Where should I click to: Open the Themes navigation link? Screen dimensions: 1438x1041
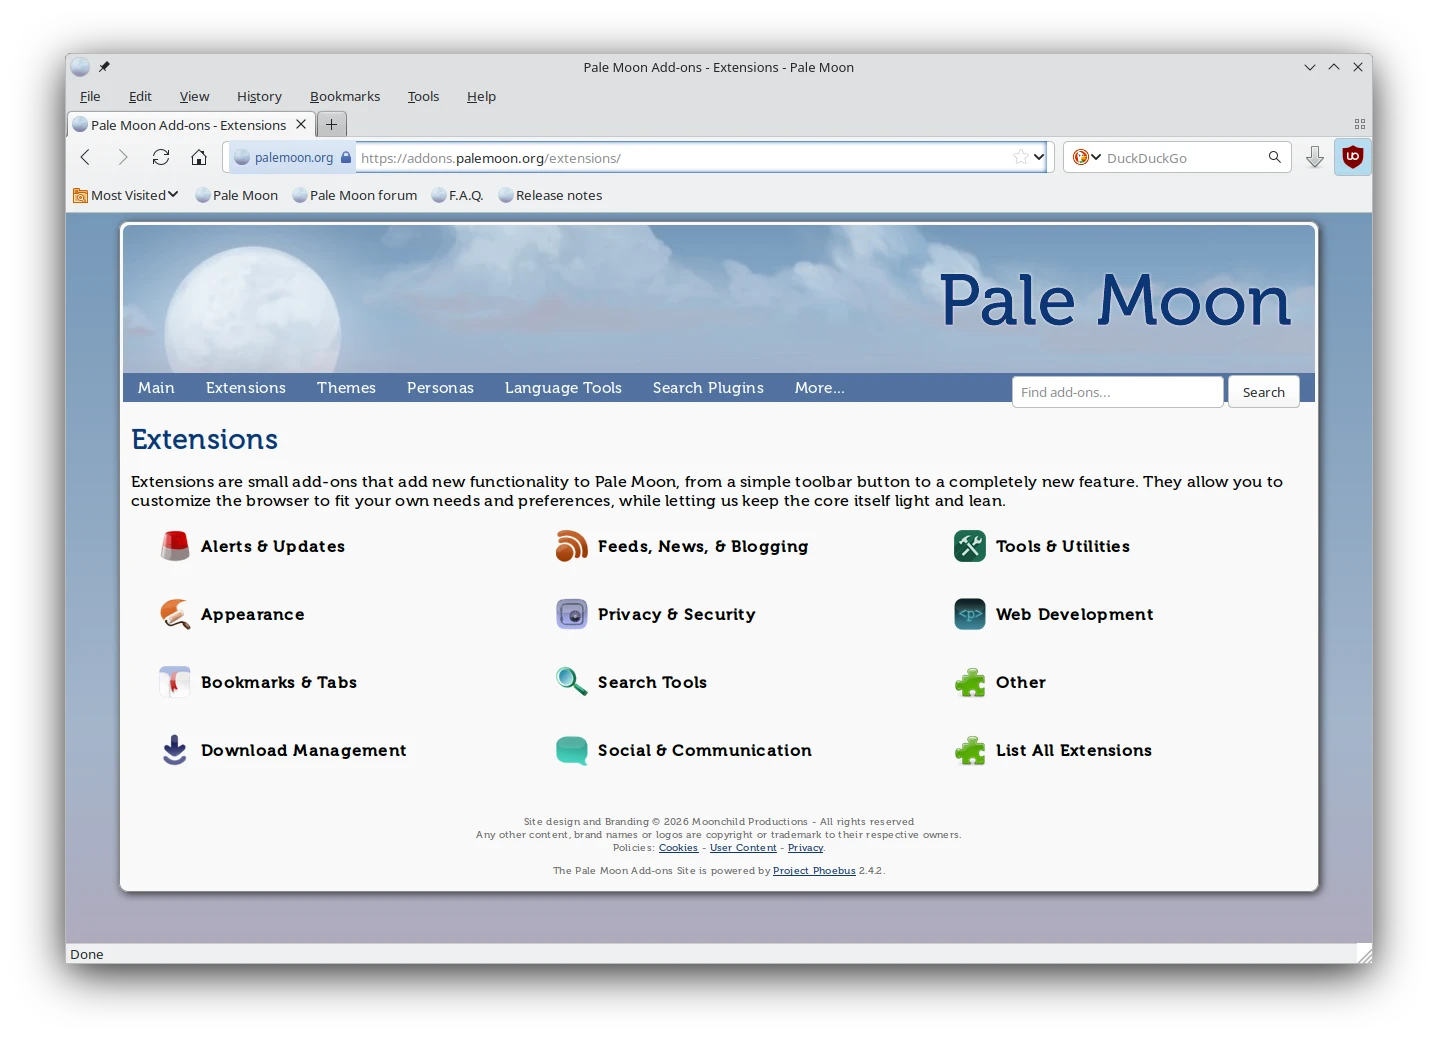point(346,388)
